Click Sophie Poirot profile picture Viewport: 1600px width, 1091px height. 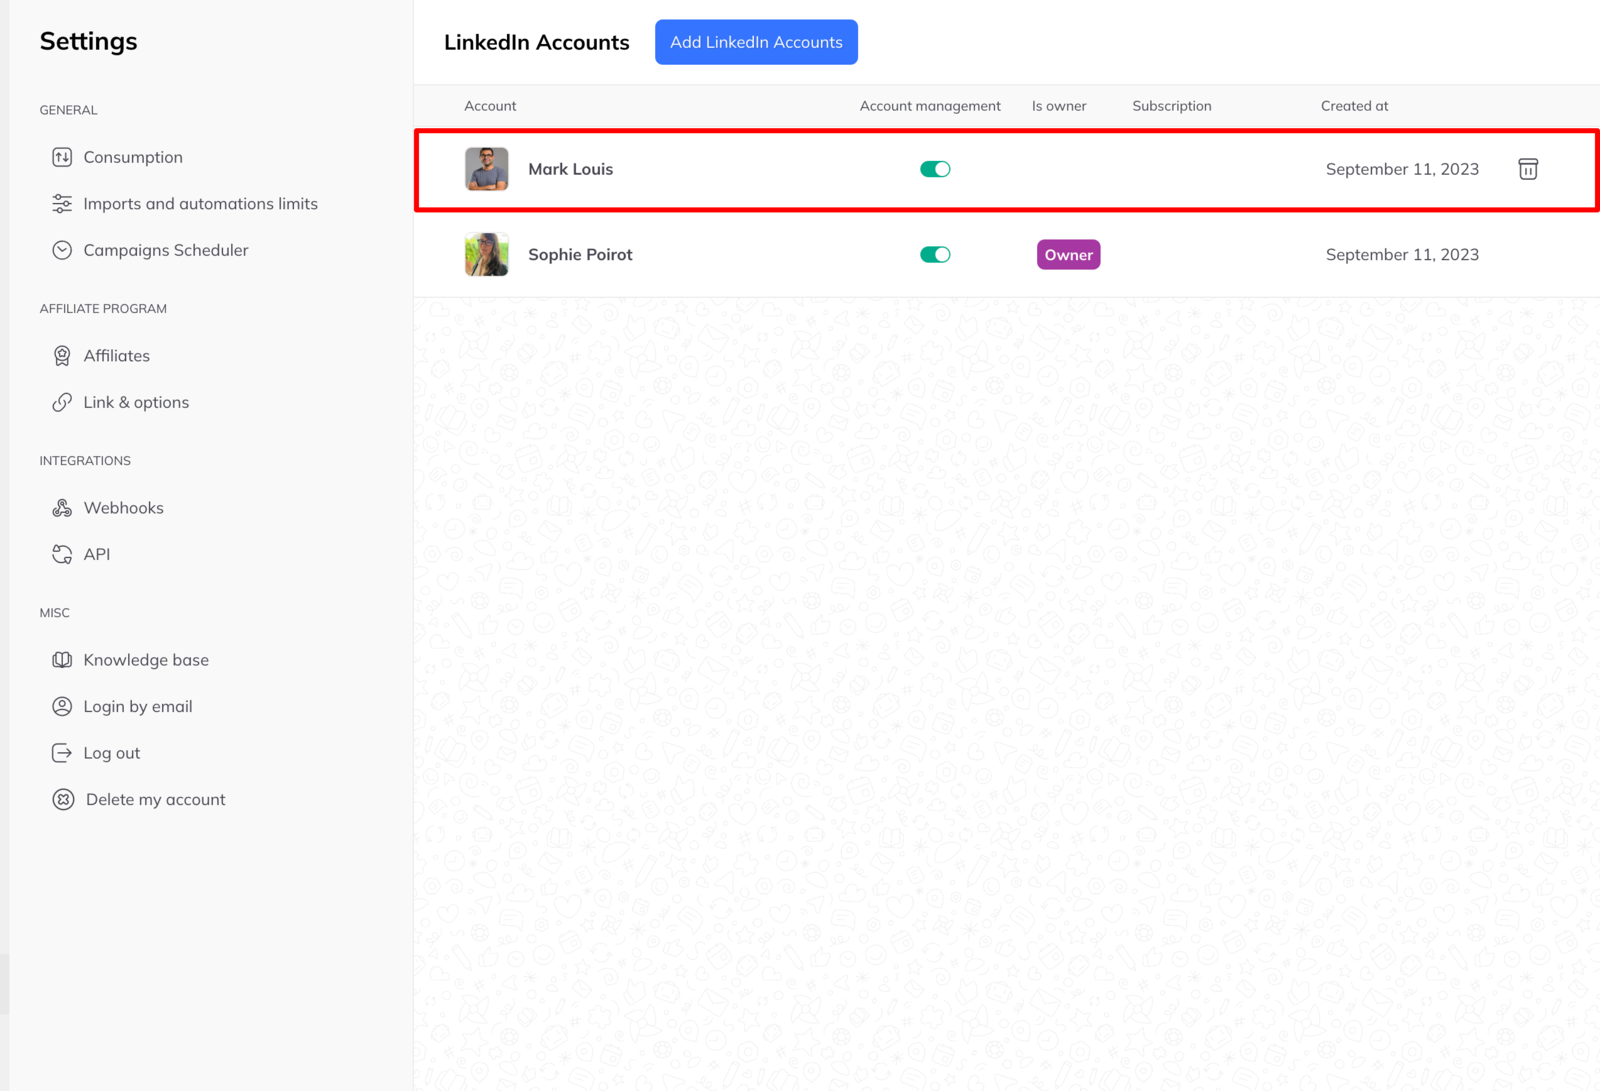pyautogui.click(x=487, y=255)
